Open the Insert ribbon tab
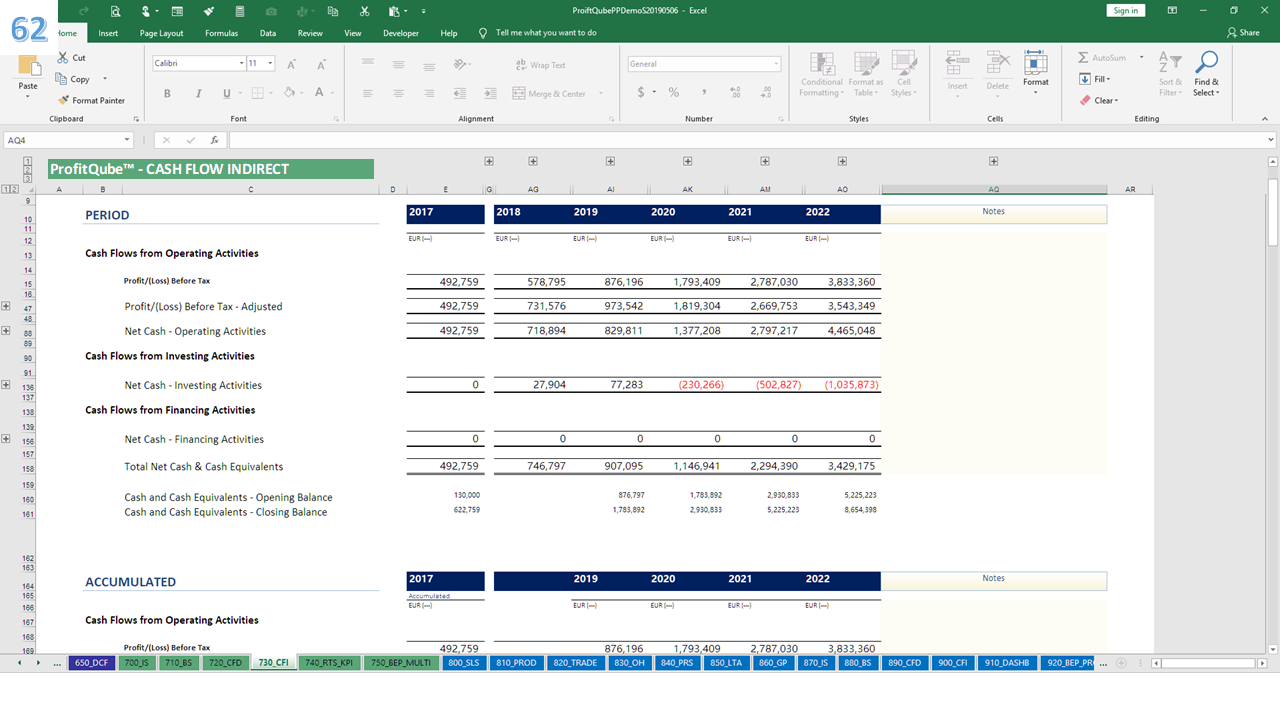This screenshot has width=1280, height=720. point(108,33)
